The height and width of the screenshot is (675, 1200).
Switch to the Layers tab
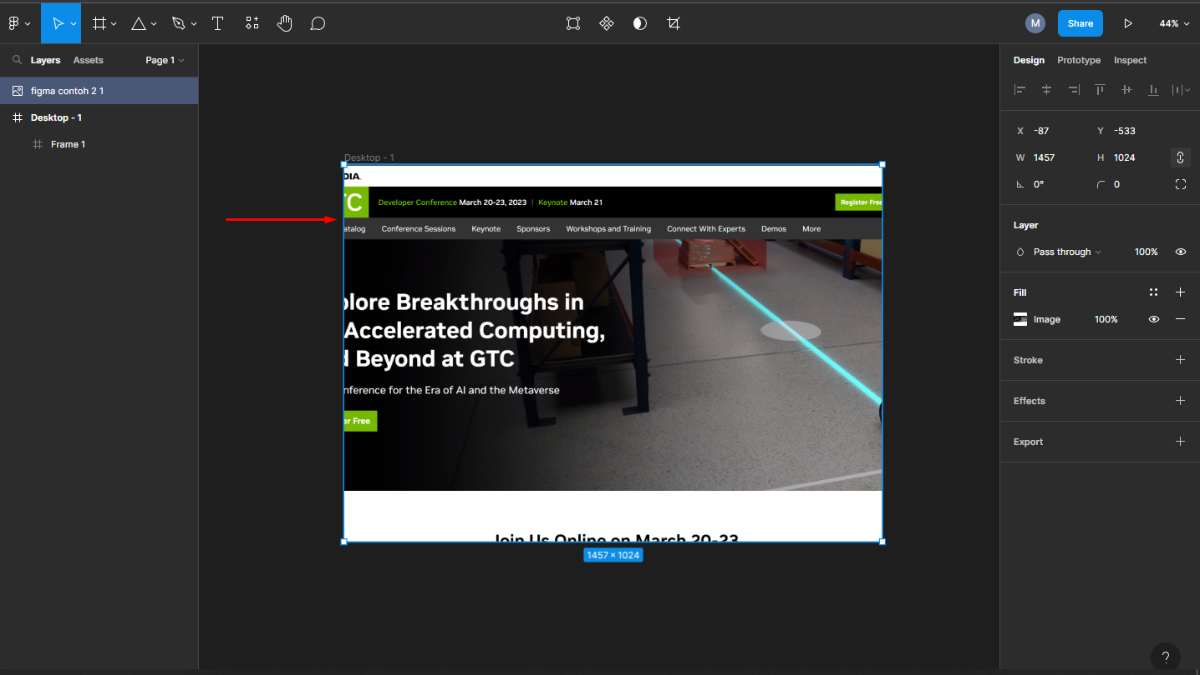click(x=45, y=60)
